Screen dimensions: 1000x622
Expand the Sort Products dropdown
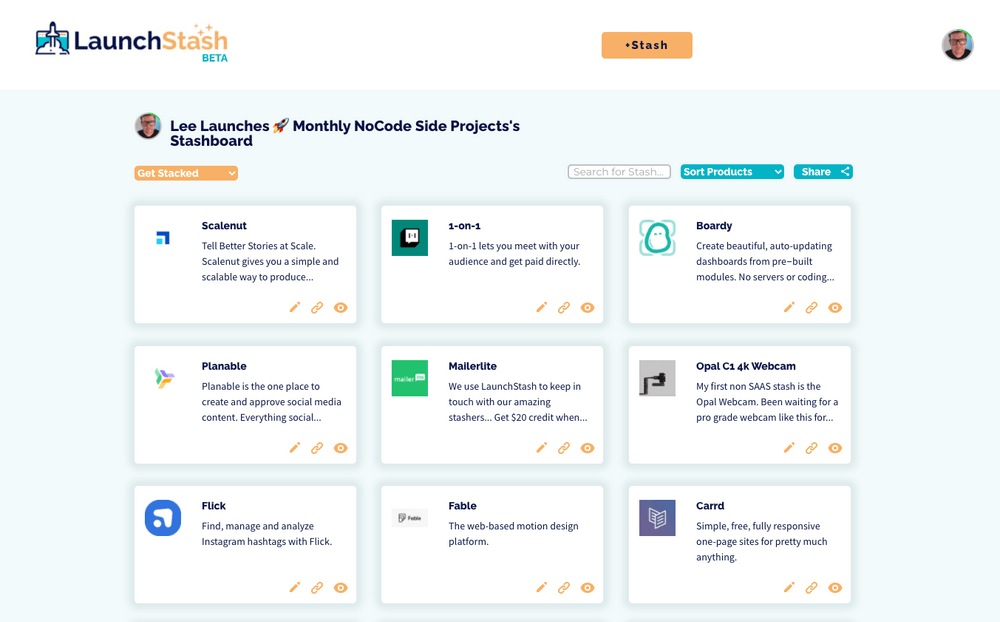point(731,171)
